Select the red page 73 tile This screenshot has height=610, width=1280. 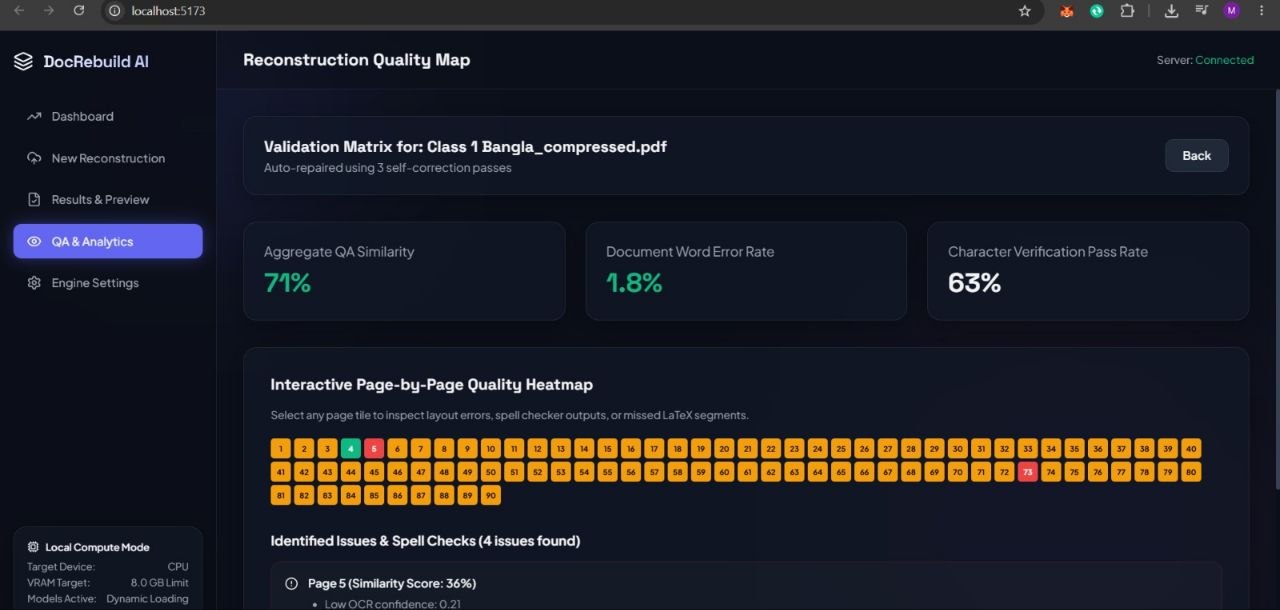point(1027,472)
